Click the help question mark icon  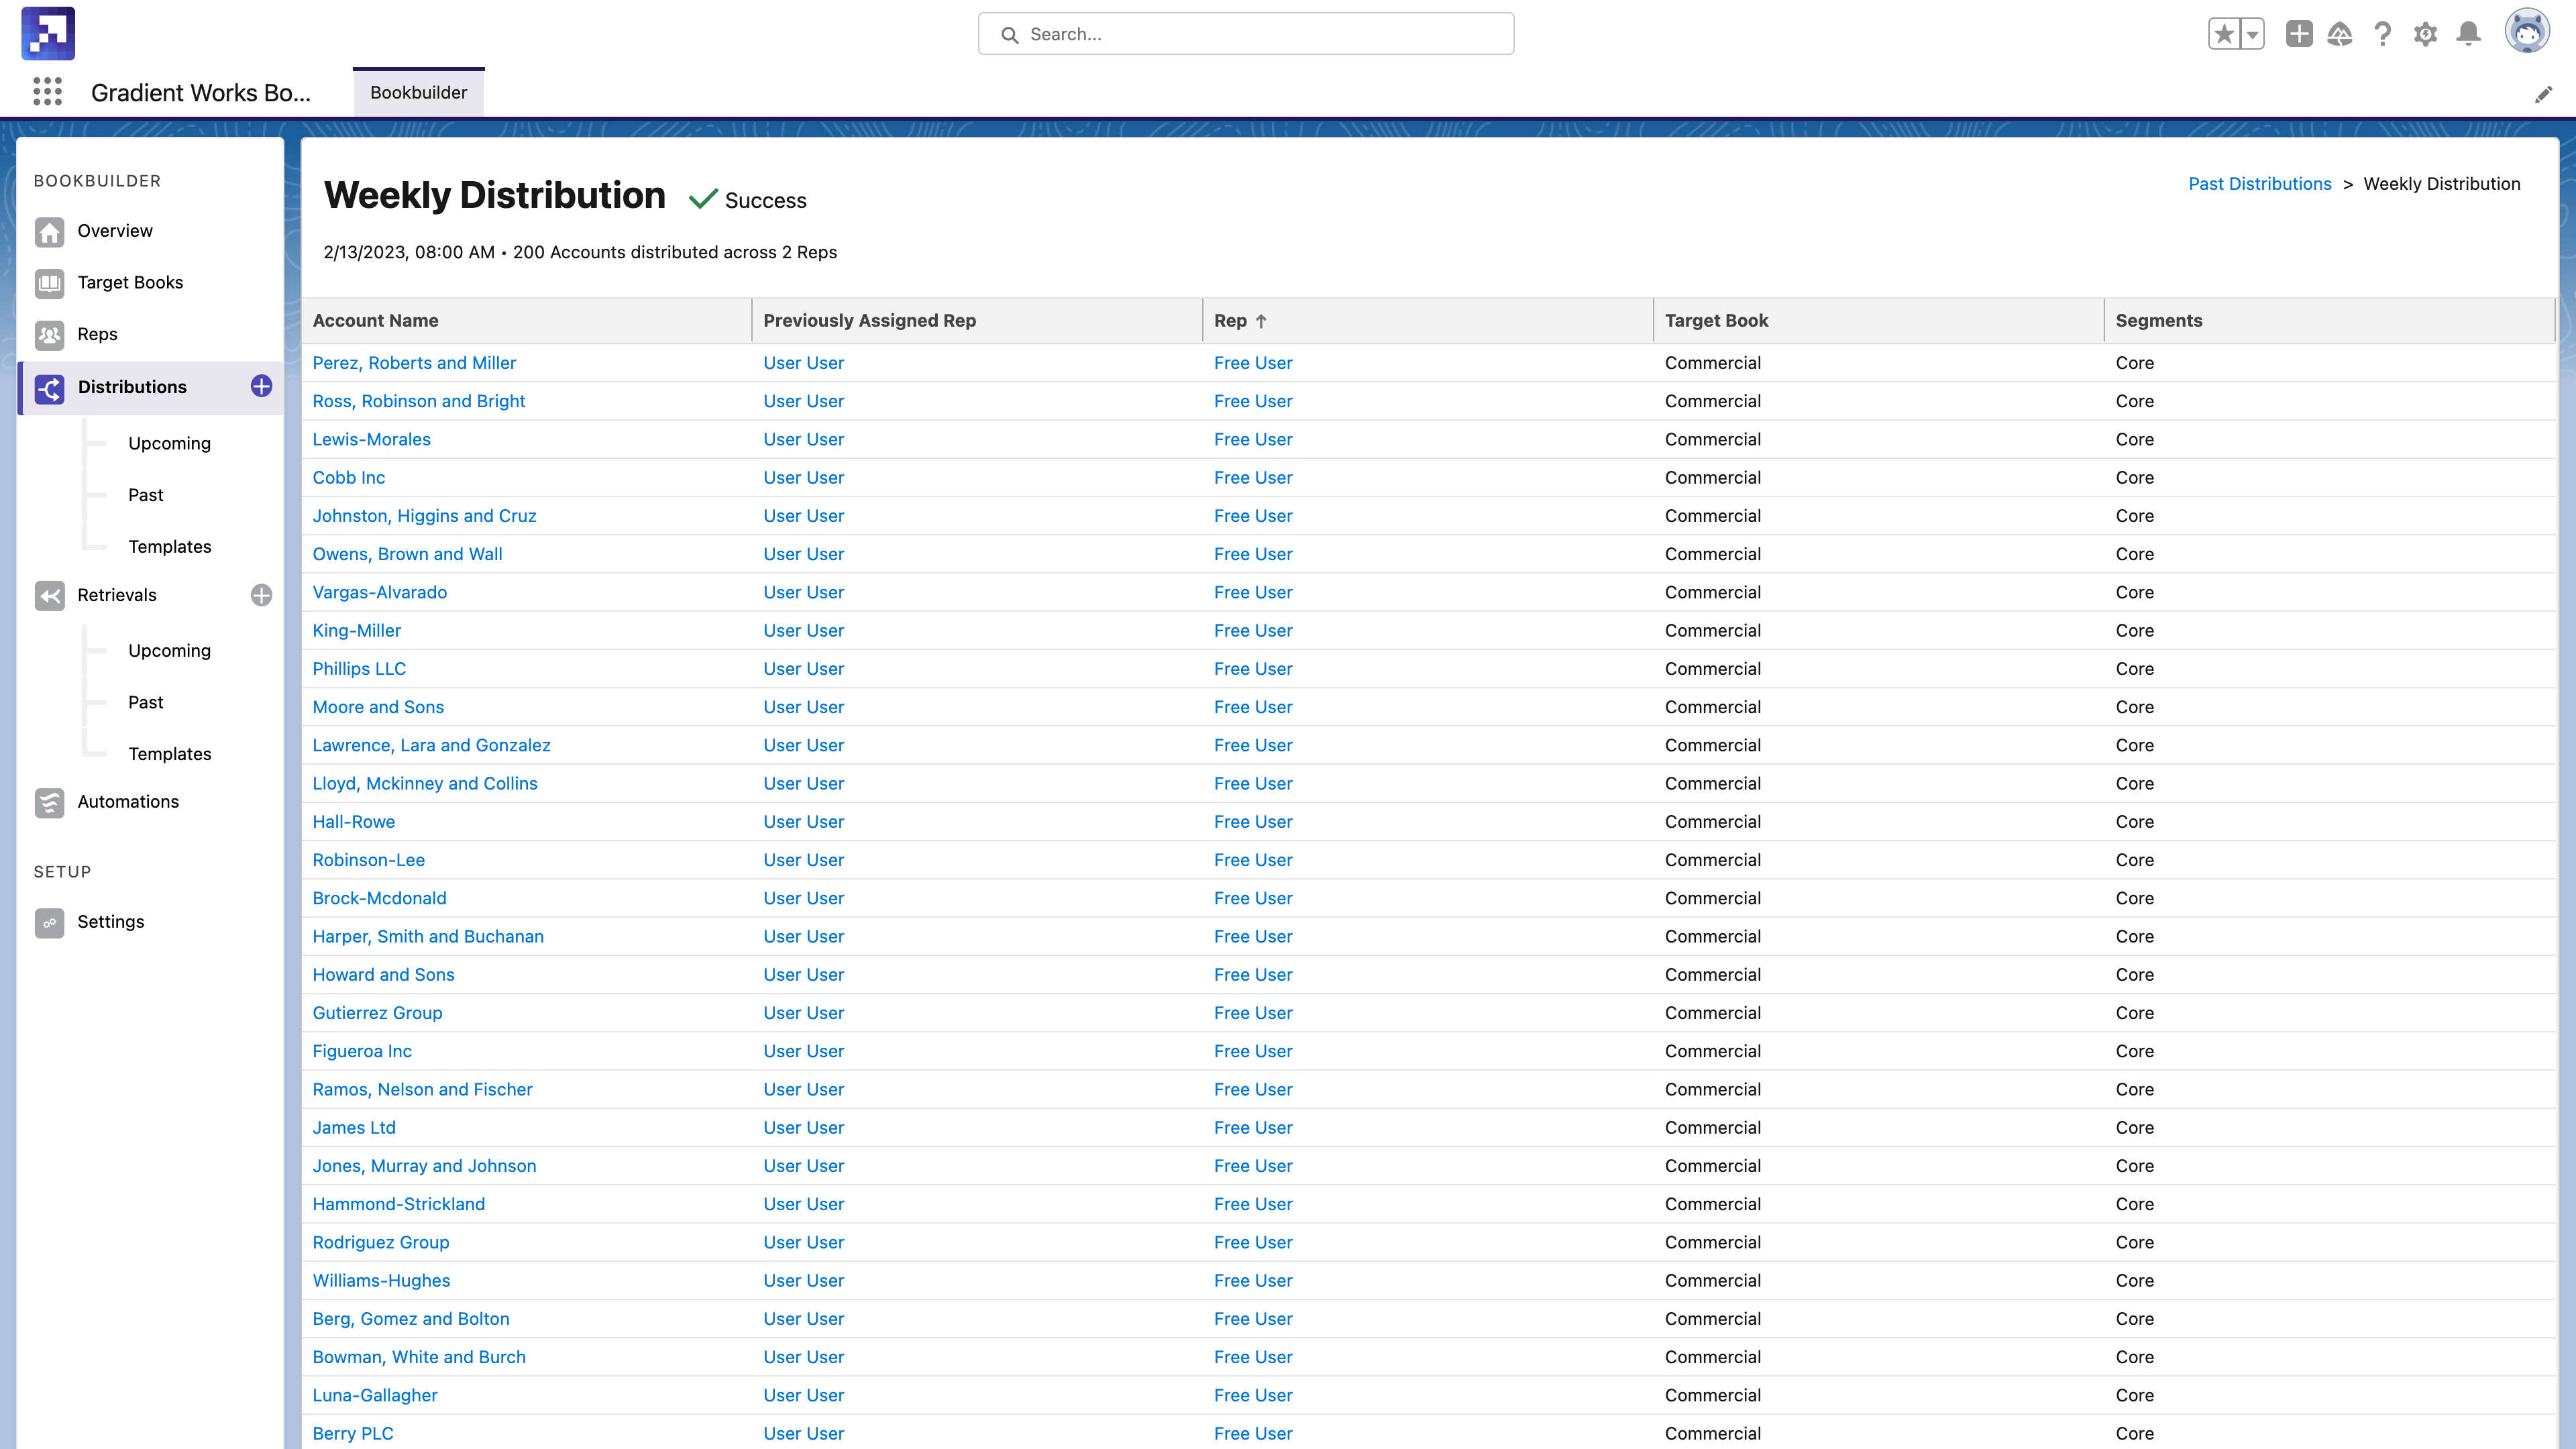pyautogui.click(x=2382, y=33)
